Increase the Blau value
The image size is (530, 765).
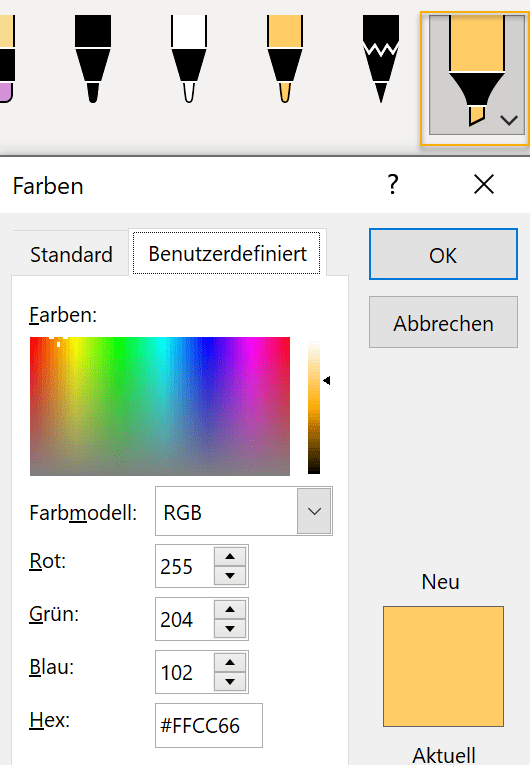pos(230,663)
